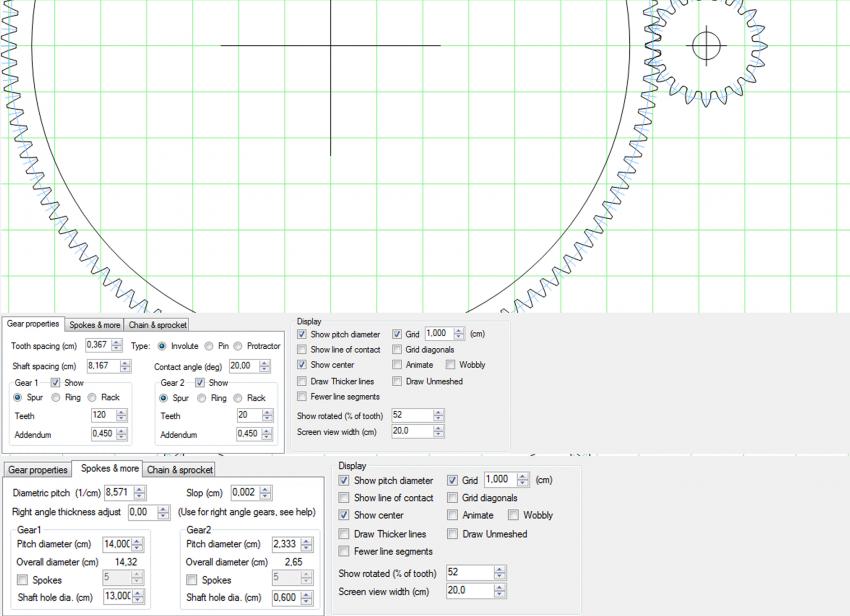Choose Ring shape for Gear 1
This screenshot has height=616, width=850.
coord(56,398)
